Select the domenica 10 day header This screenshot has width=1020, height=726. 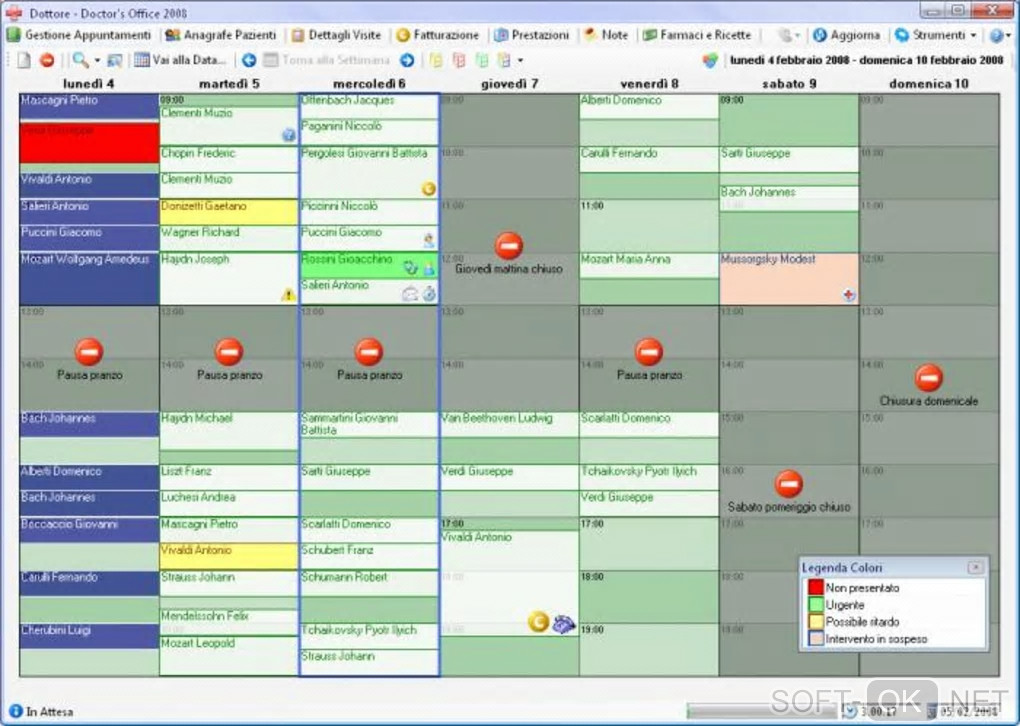(x=929, y=83)
